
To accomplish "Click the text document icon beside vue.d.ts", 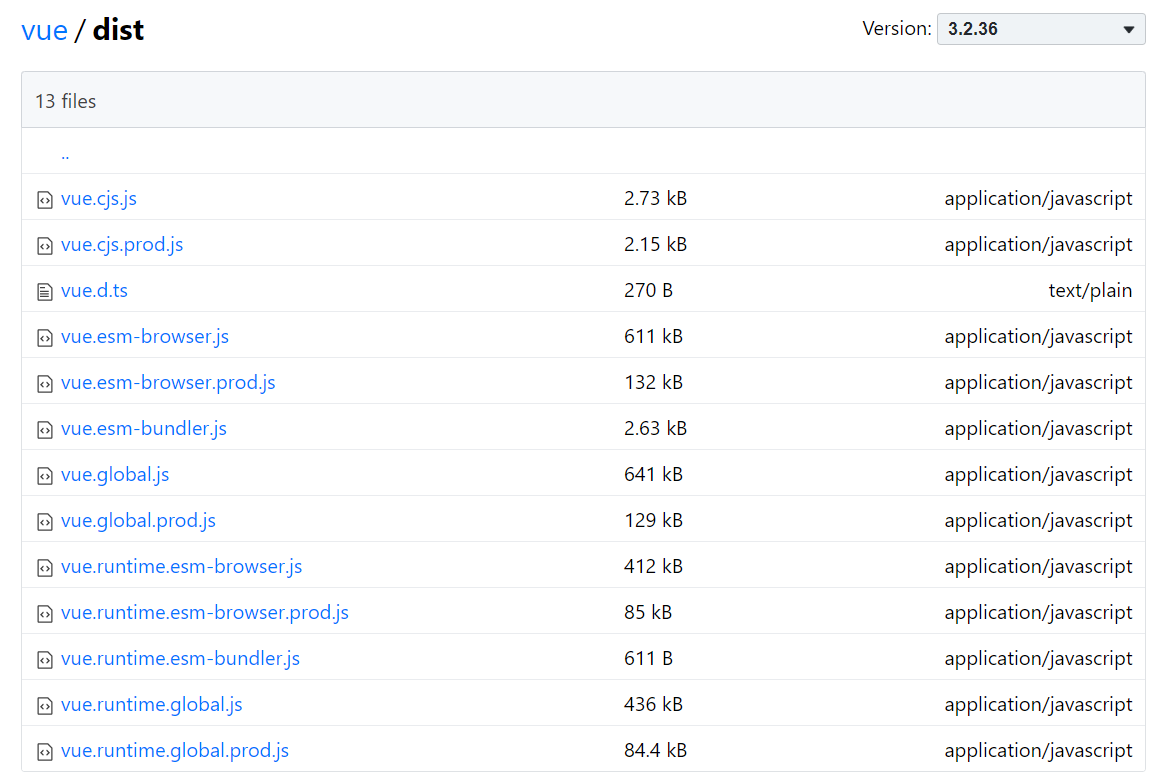I will (x=45, y=292).
